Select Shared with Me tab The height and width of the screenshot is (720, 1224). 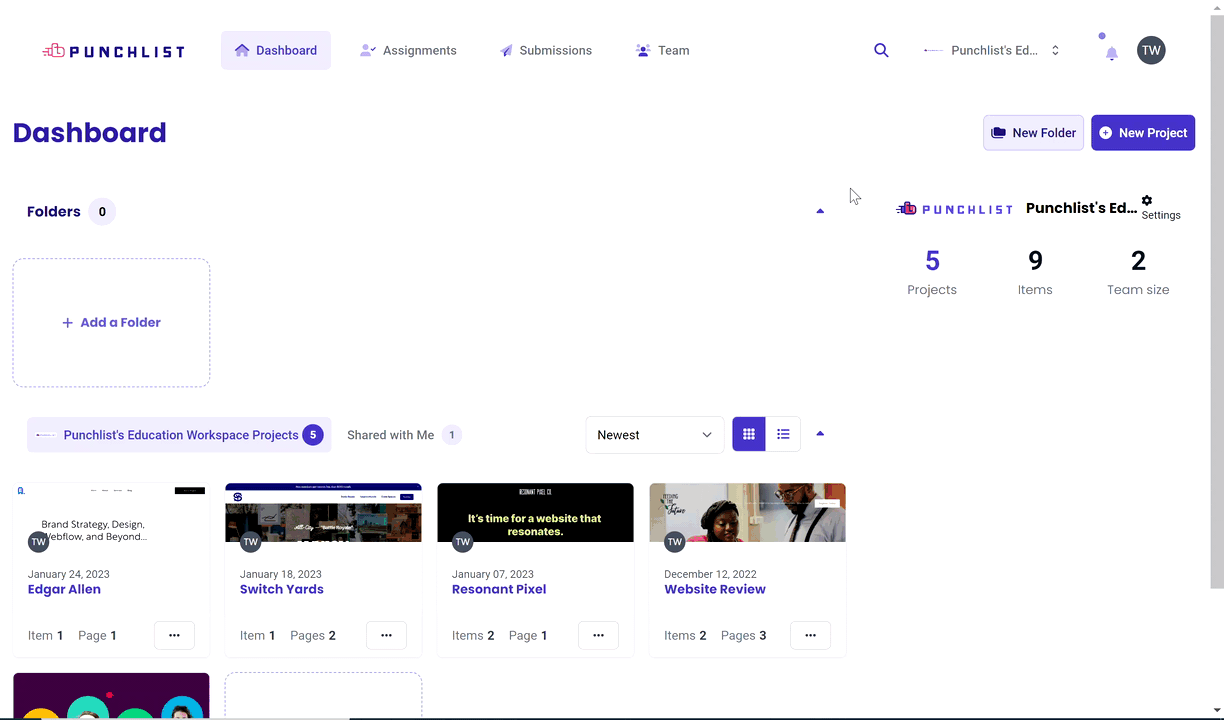404,435
